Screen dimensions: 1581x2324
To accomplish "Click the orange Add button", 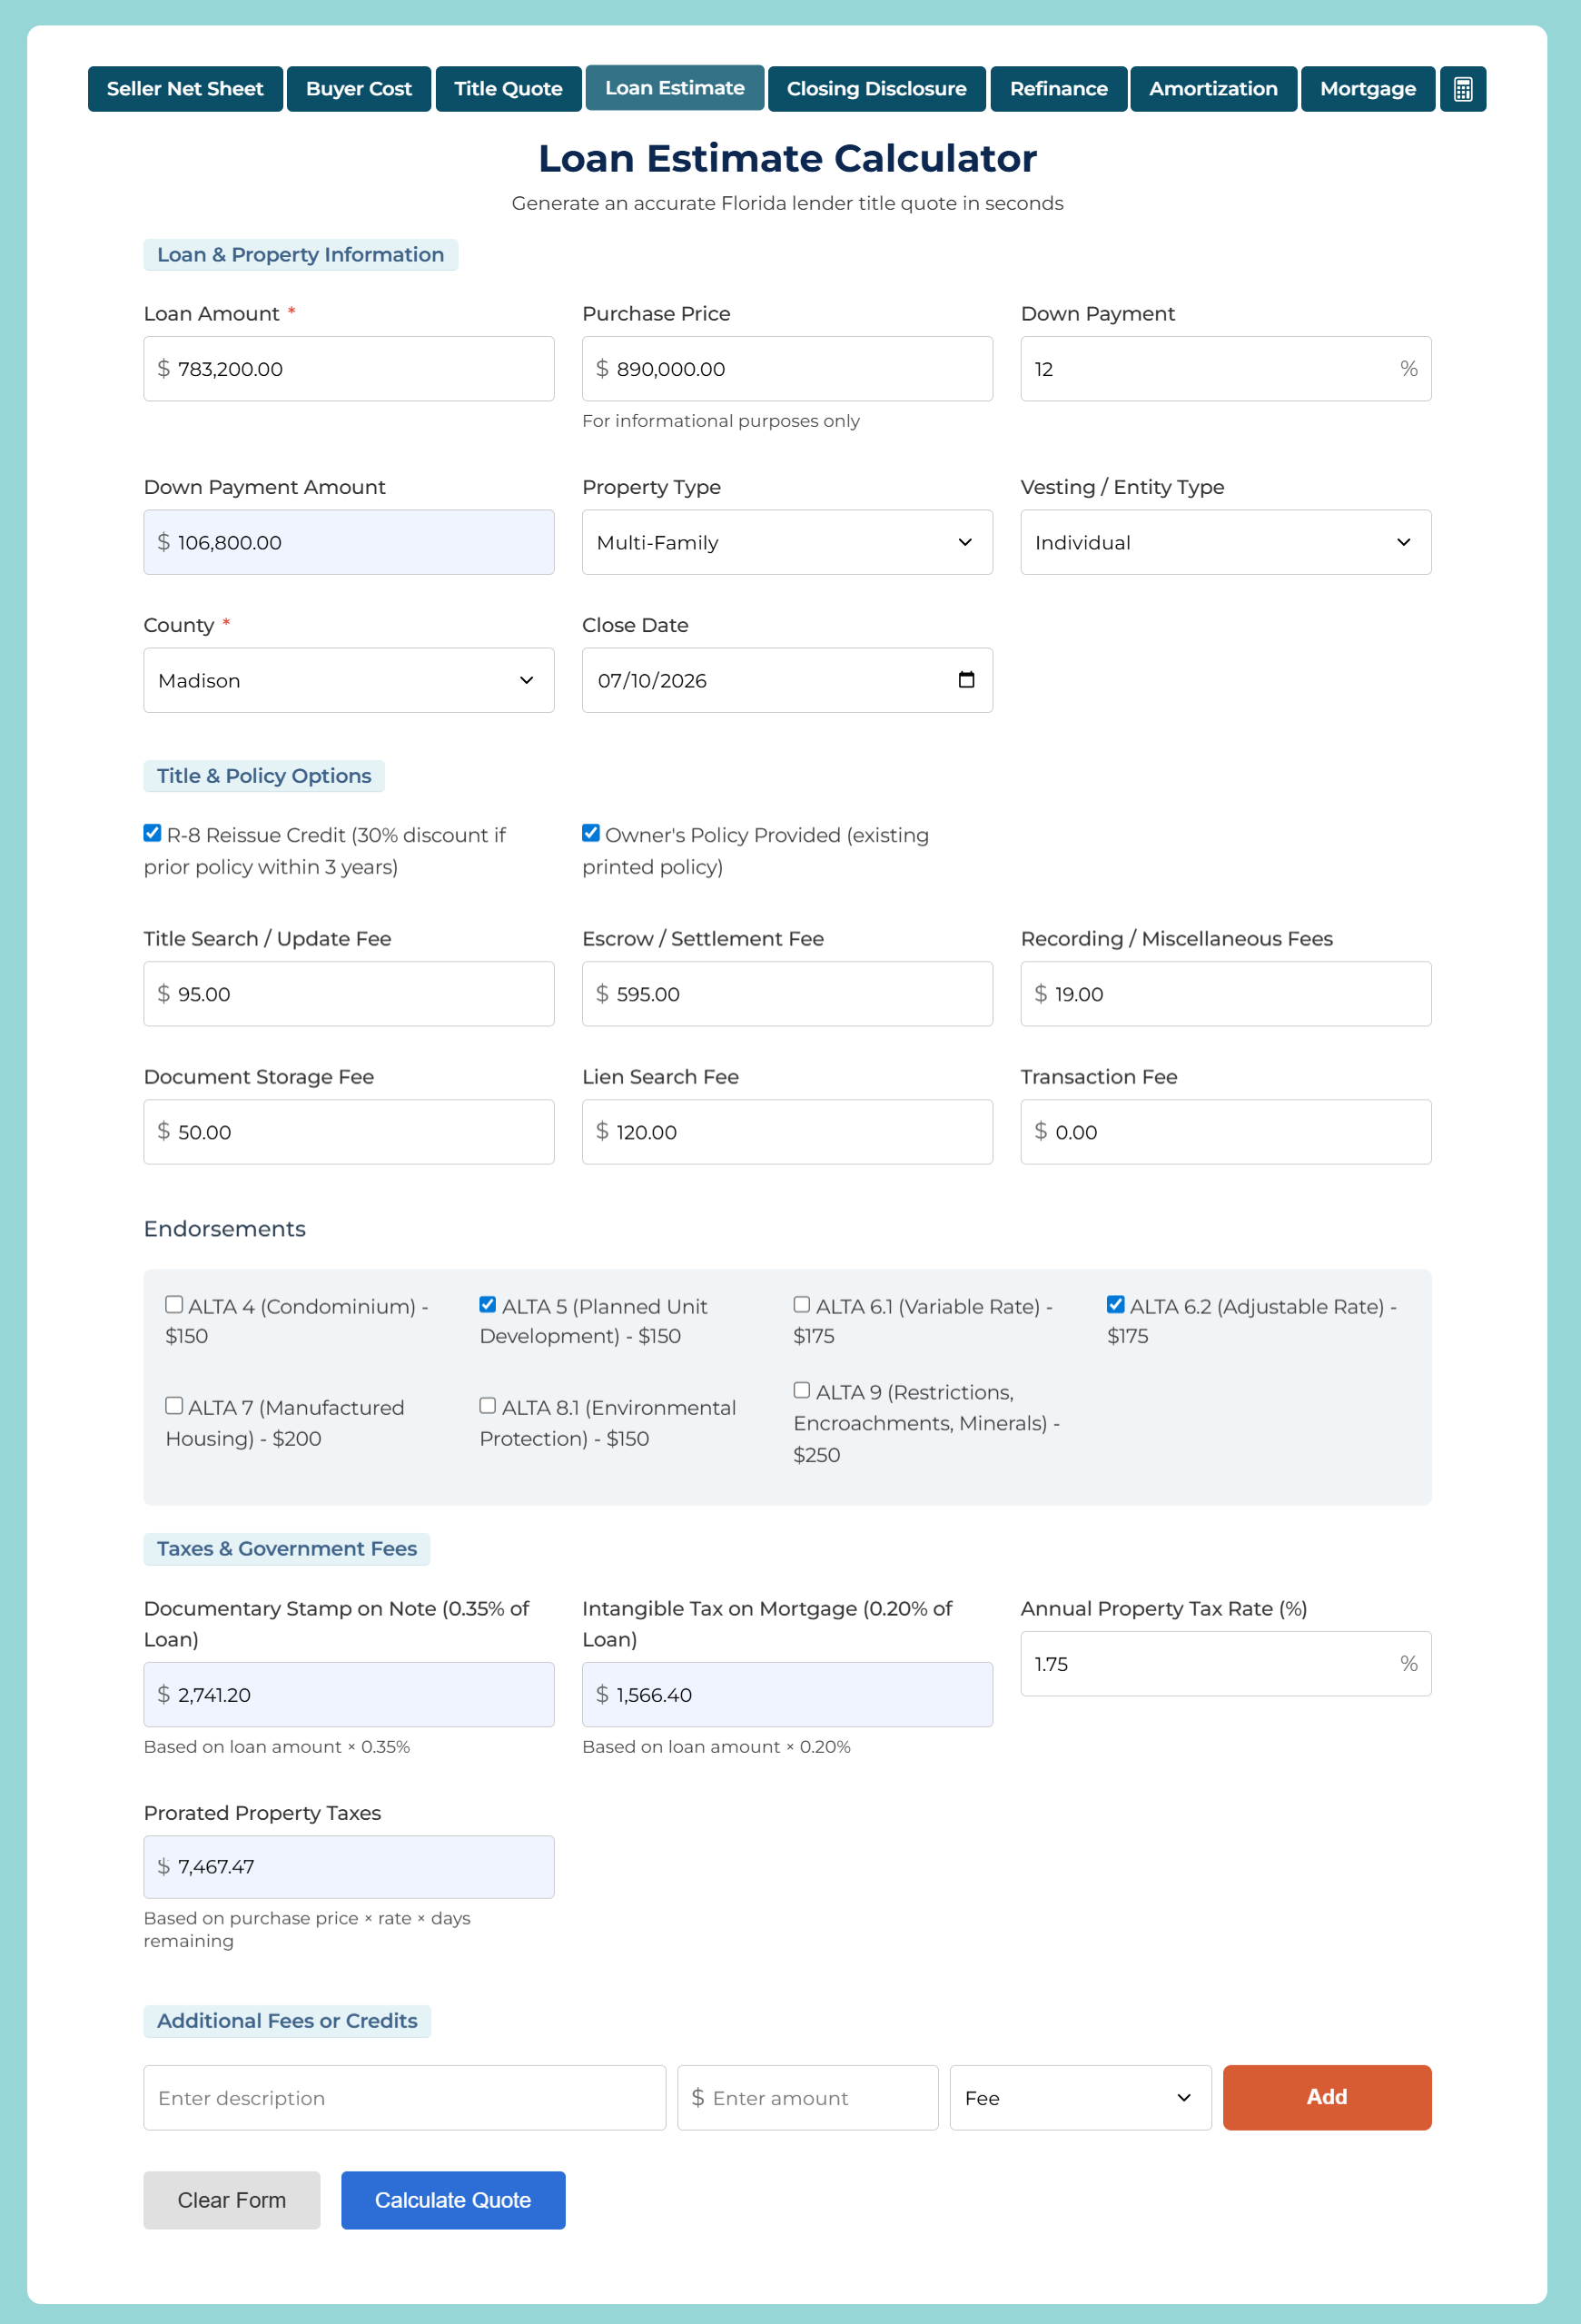I will point(1326,2097).
